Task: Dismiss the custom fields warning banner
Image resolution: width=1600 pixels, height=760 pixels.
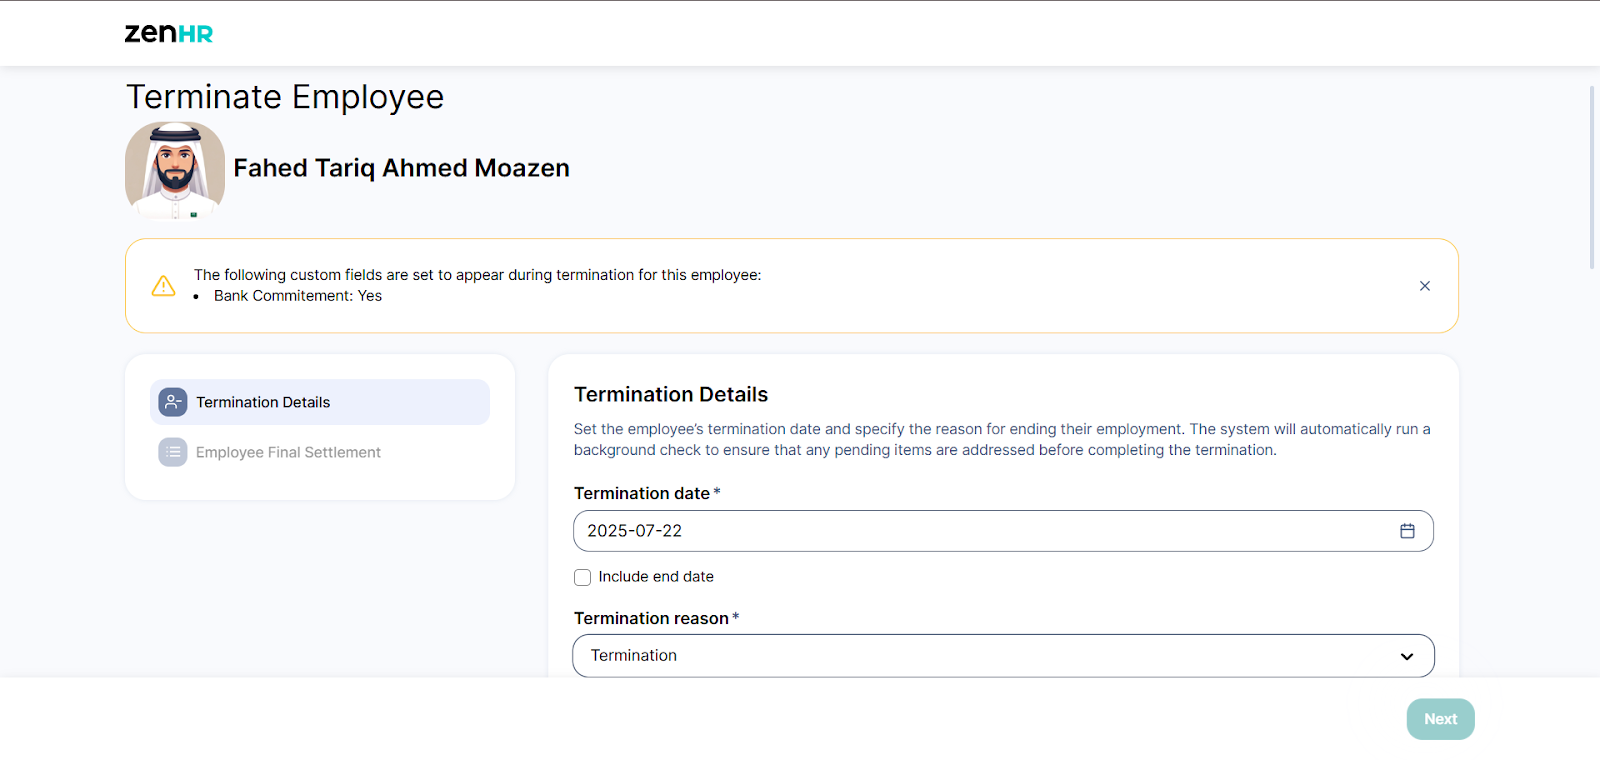Action: point(1424,286)
